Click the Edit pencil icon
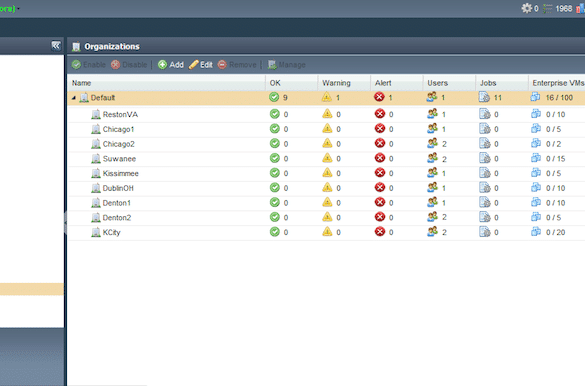 coord(193,65)
